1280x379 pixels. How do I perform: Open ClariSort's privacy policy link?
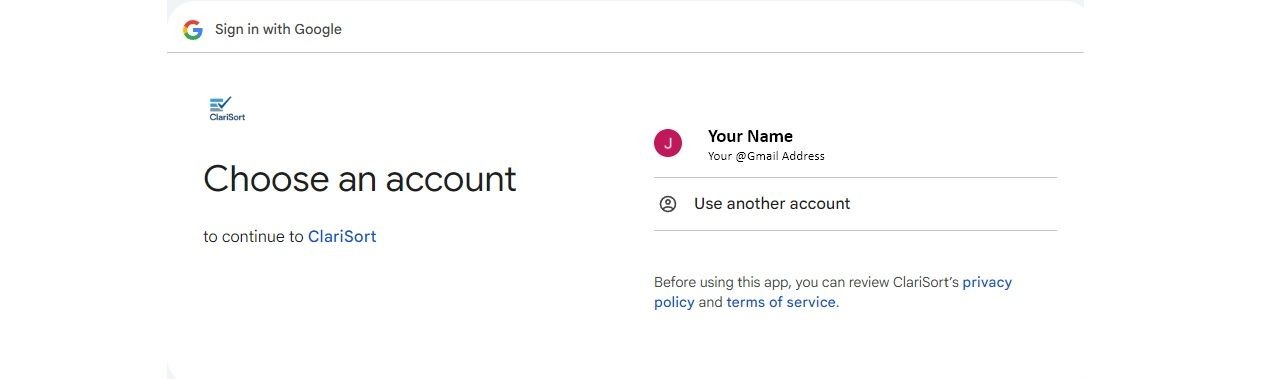[x=833, y=292]
